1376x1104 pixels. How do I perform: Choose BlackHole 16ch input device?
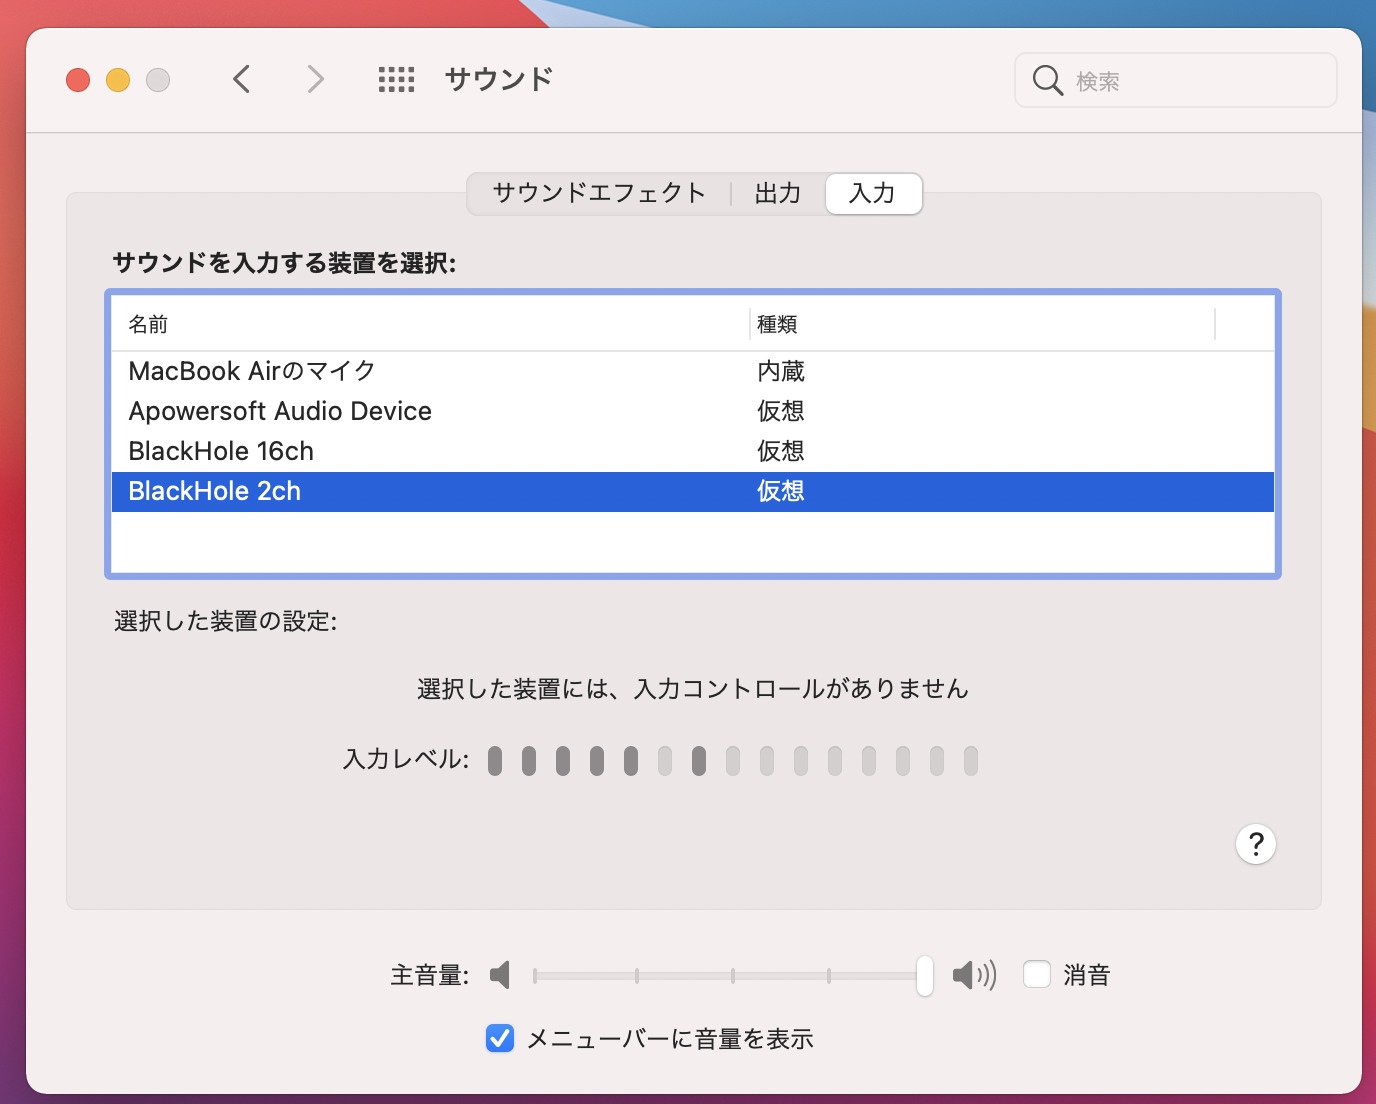221,451
